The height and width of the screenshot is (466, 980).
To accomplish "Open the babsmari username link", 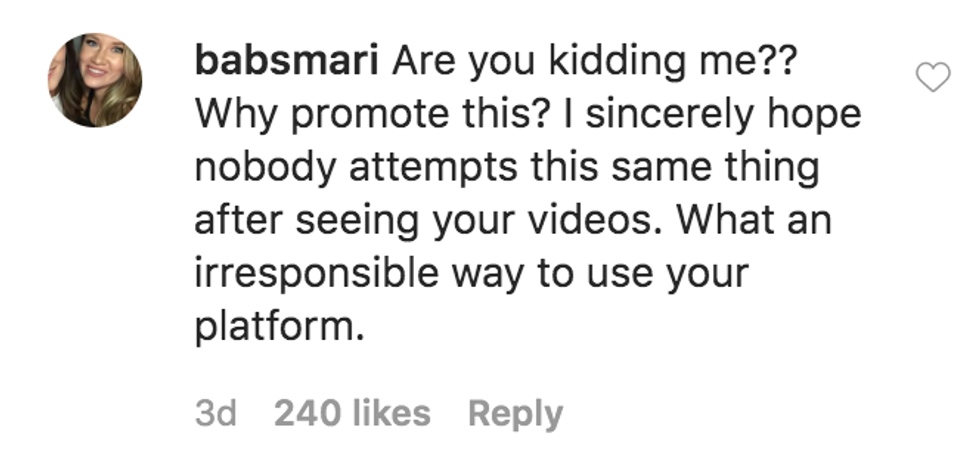I will pos(285,62).
